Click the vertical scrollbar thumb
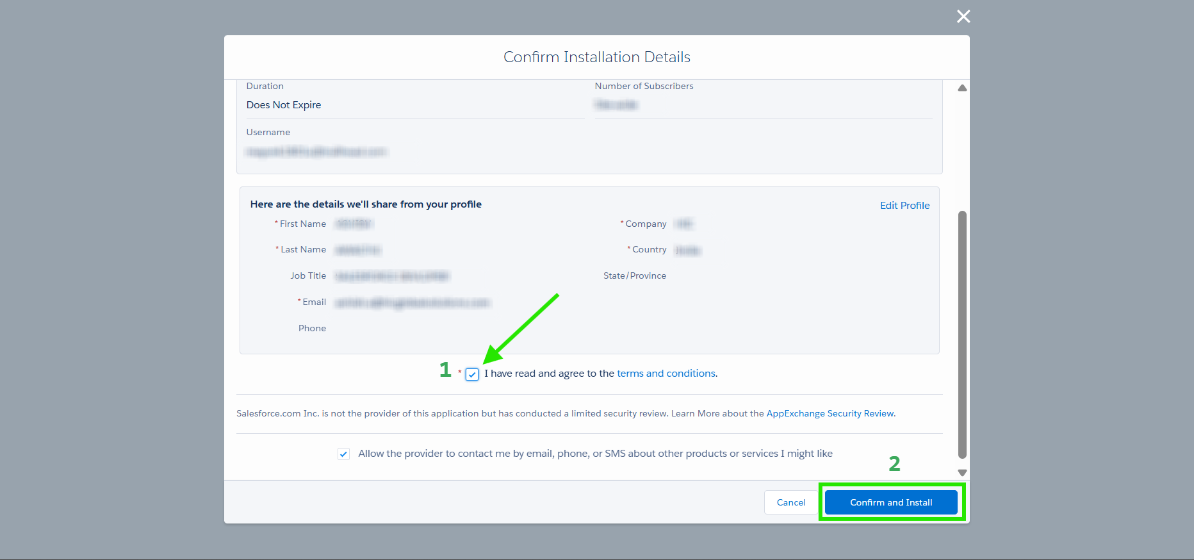The image size is (1194, 560). 962,334
